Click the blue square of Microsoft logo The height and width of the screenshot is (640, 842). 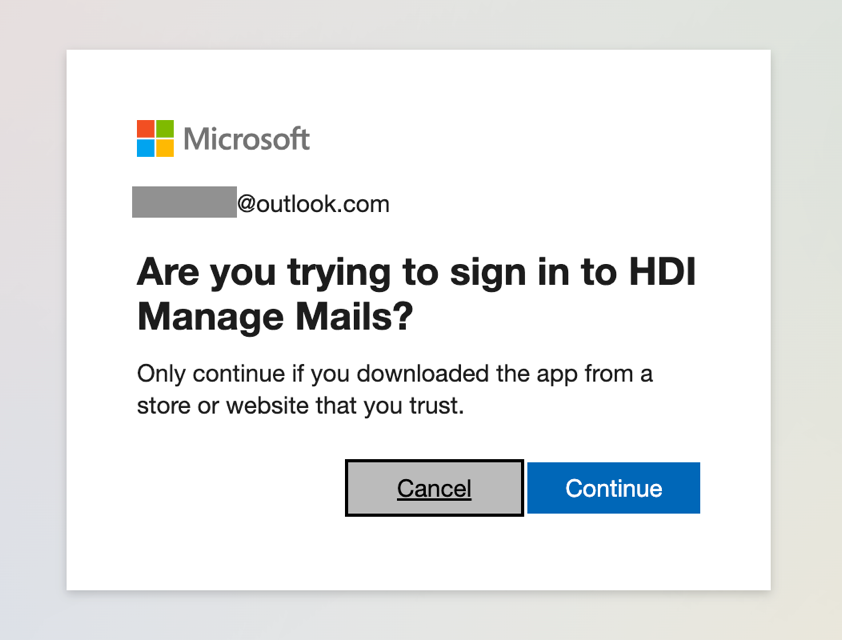tap(146, 148)
